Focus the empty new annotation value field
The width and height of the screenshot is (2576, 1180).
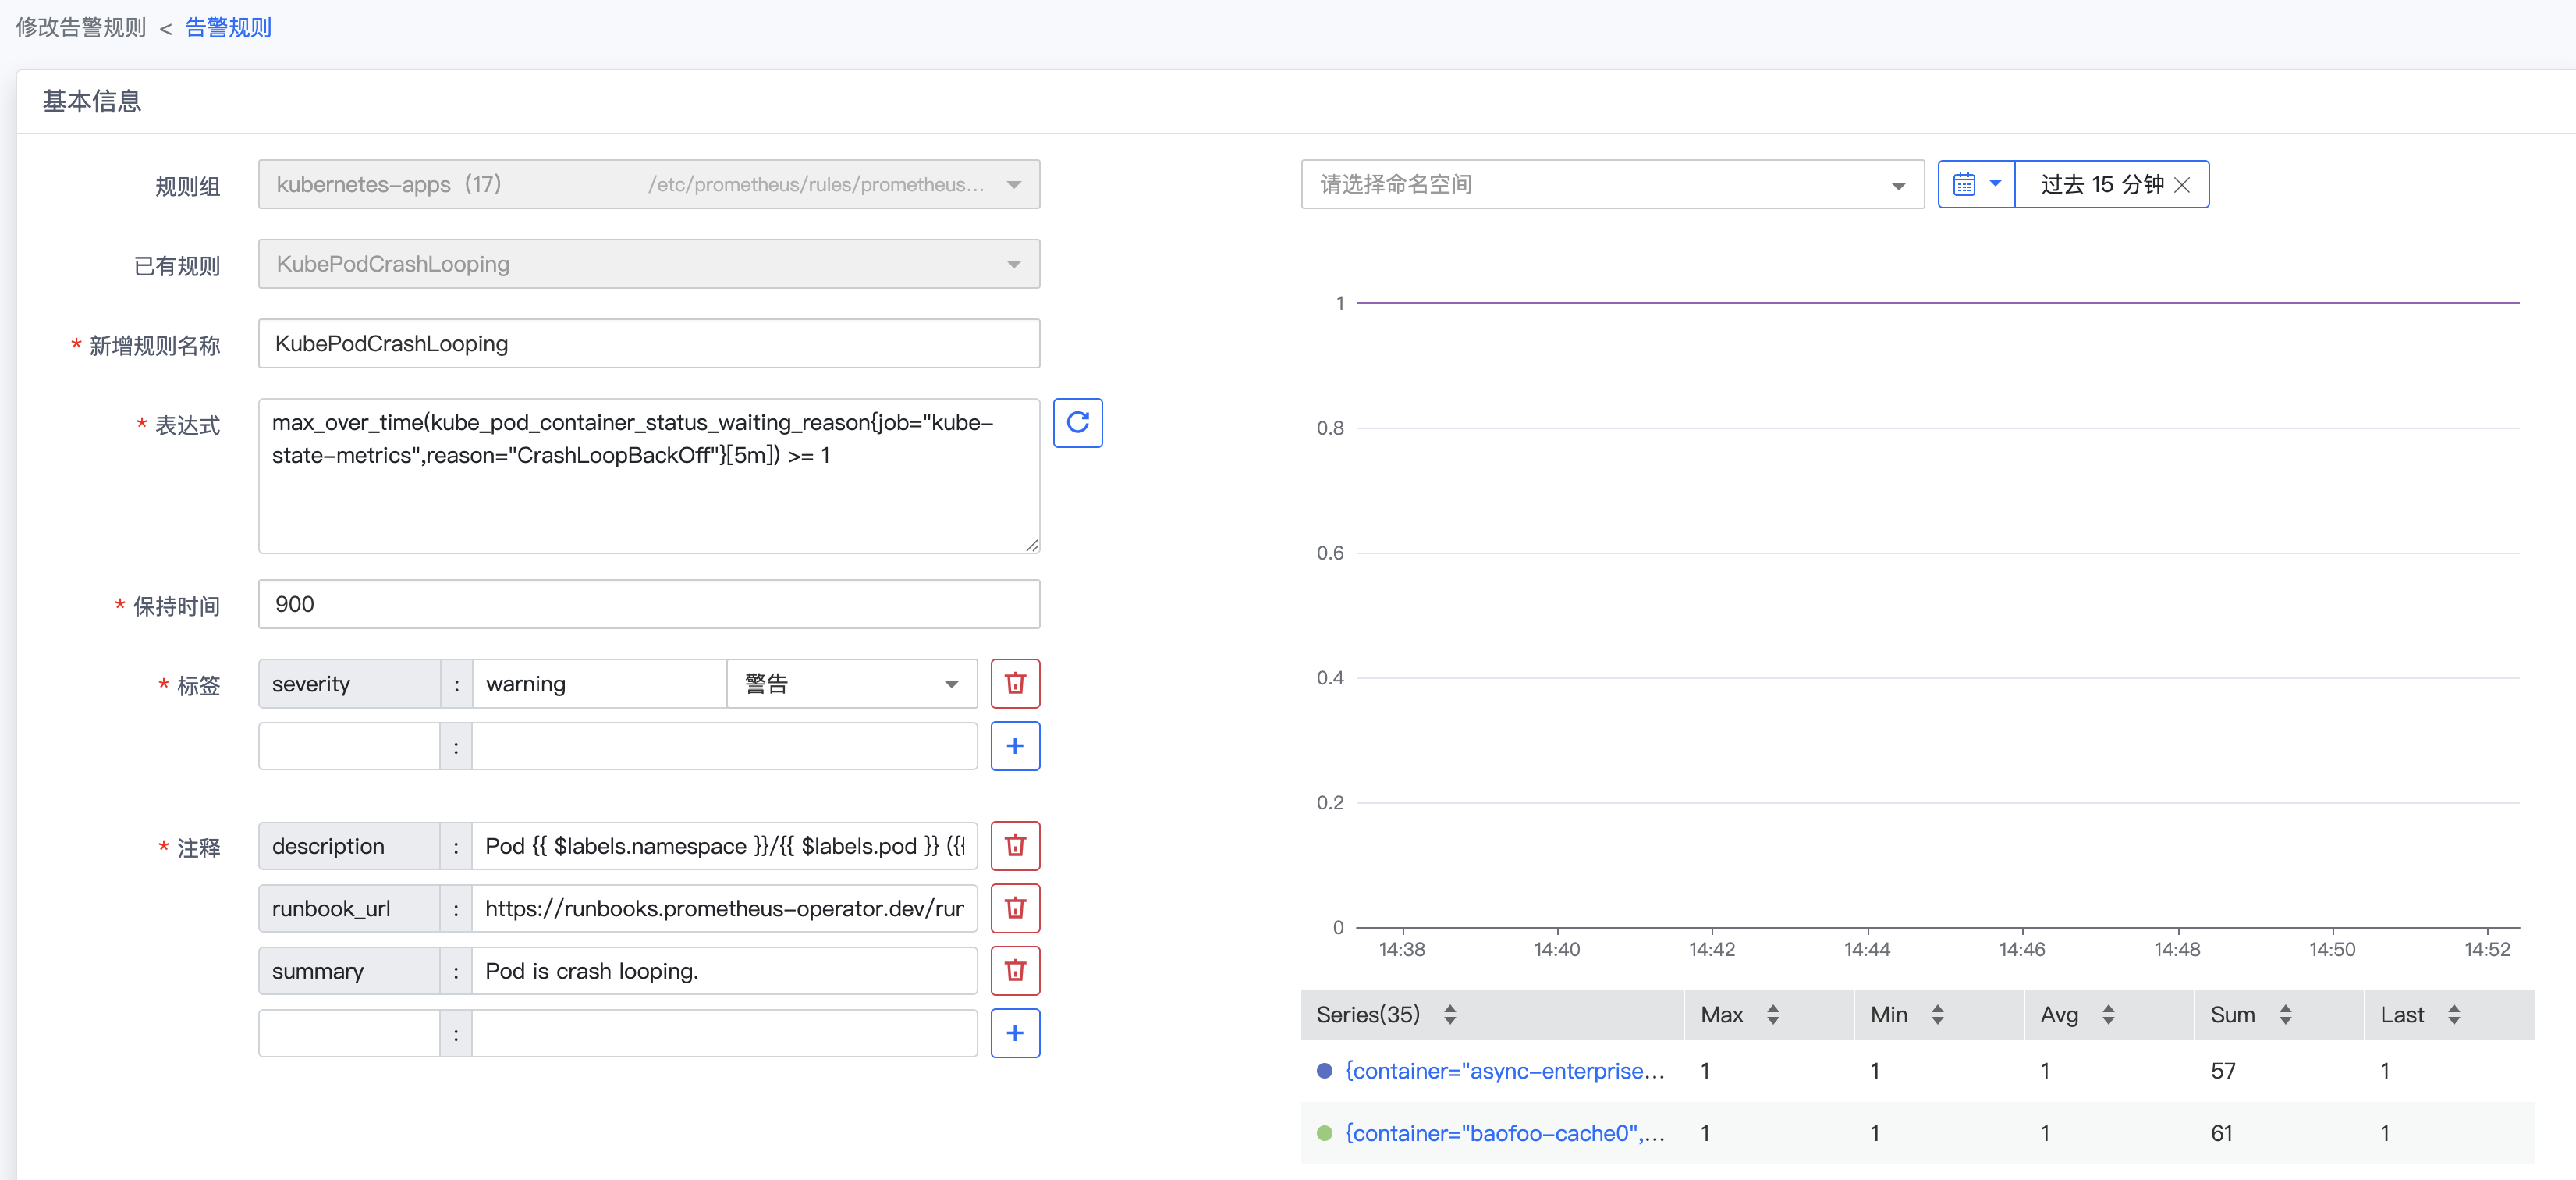tap(724, 1033)
